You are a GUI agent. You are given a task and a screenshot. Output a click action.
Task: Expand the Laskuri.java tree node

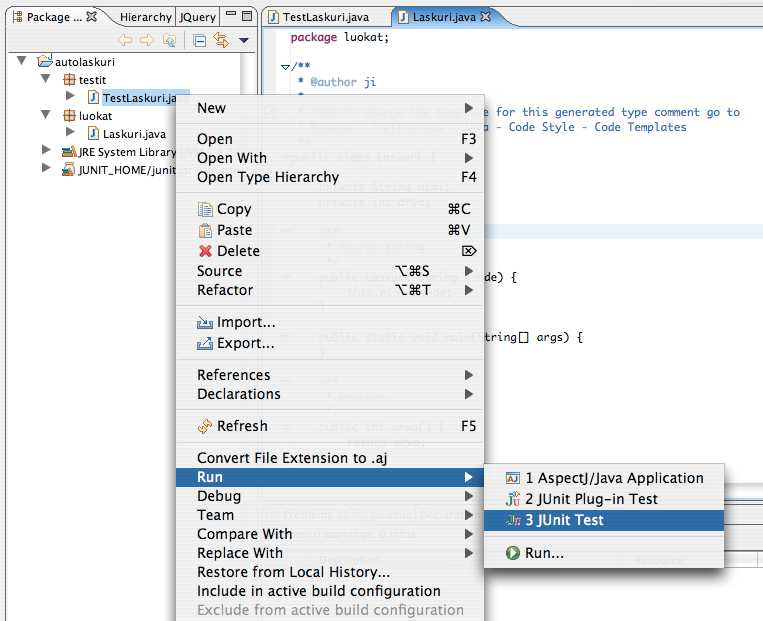[x=71, y=132]
